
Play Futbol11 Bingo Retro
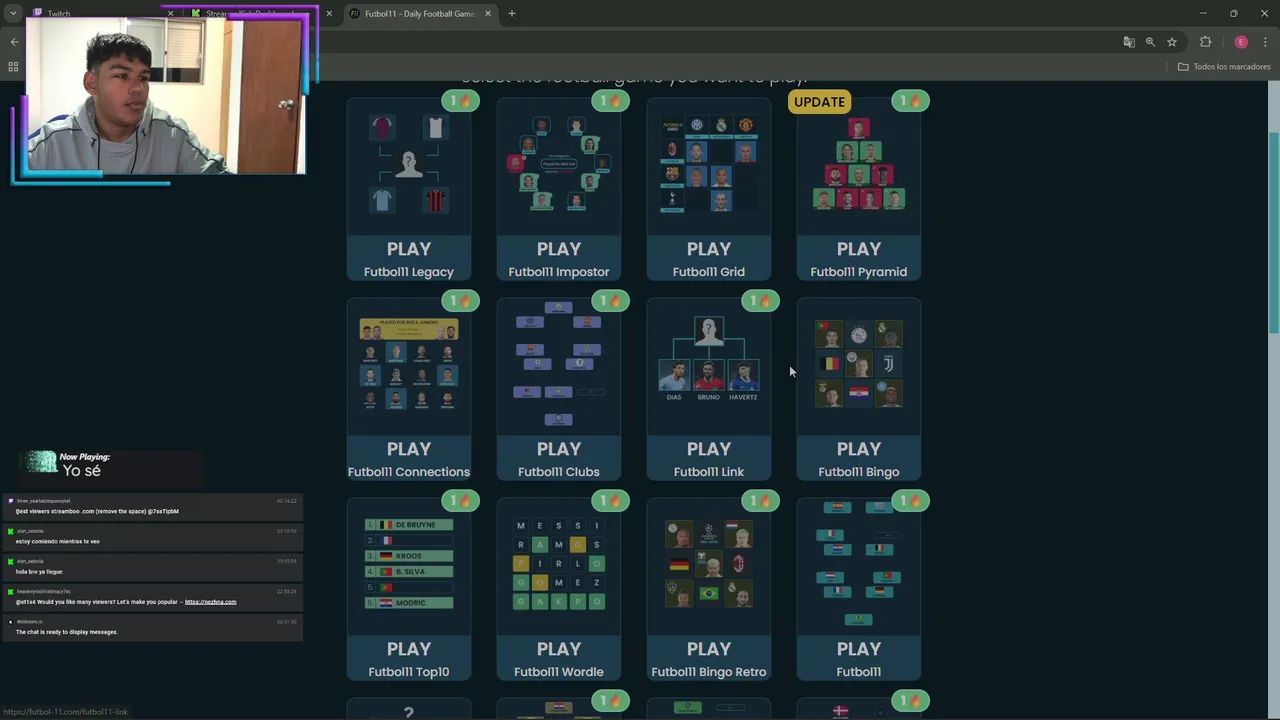[709, 658]
